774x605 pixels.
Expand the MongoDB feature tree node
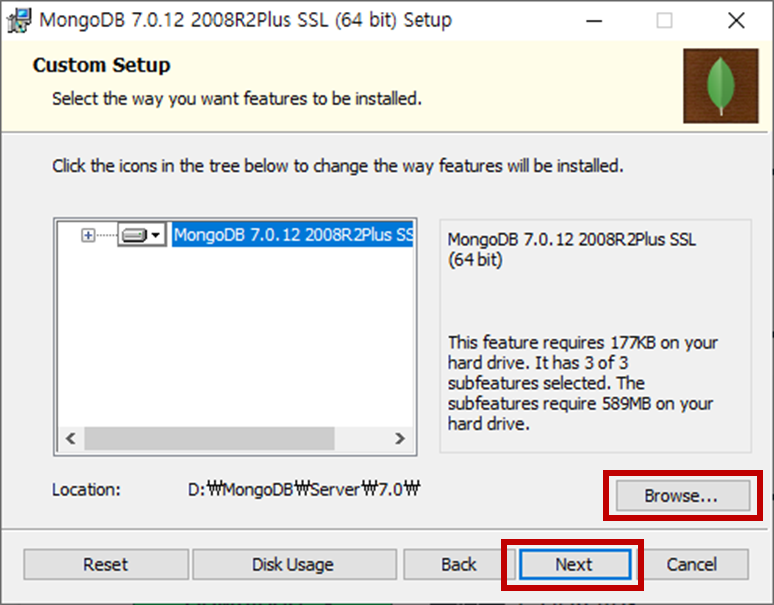88,235
